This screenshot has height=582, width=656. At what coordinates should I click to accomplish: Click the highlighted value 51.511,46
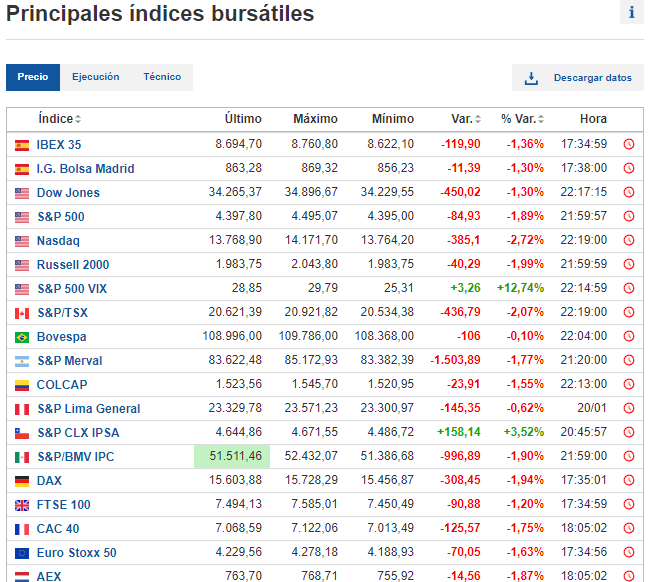point(232,456)
